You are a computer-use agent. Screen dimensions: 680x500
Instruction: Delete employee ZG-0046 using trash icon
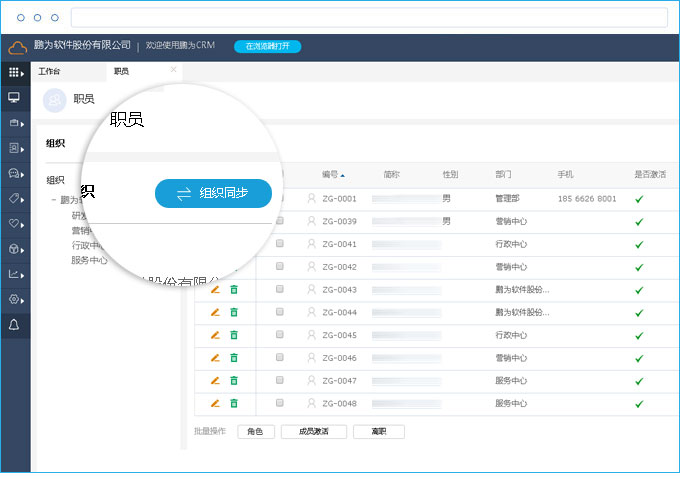pos(234,358)
